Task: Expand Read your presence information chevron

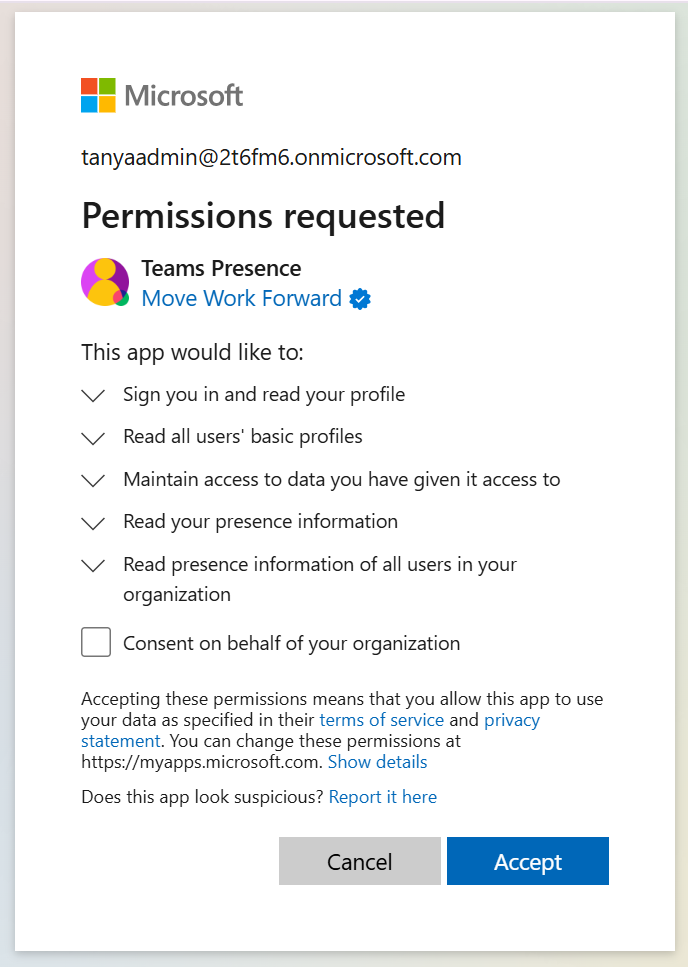Action: (93, 522)
